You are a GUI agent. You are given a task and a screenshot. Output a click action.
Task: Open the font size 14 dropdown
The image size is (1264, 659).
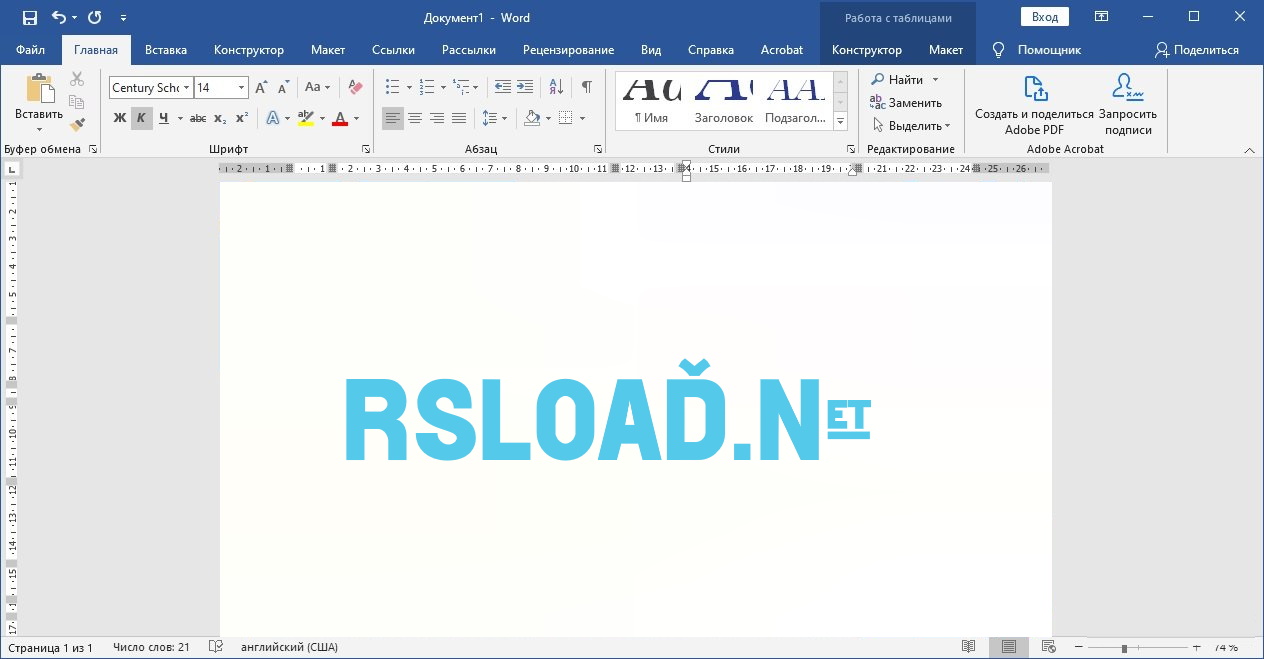click(241, 88)
